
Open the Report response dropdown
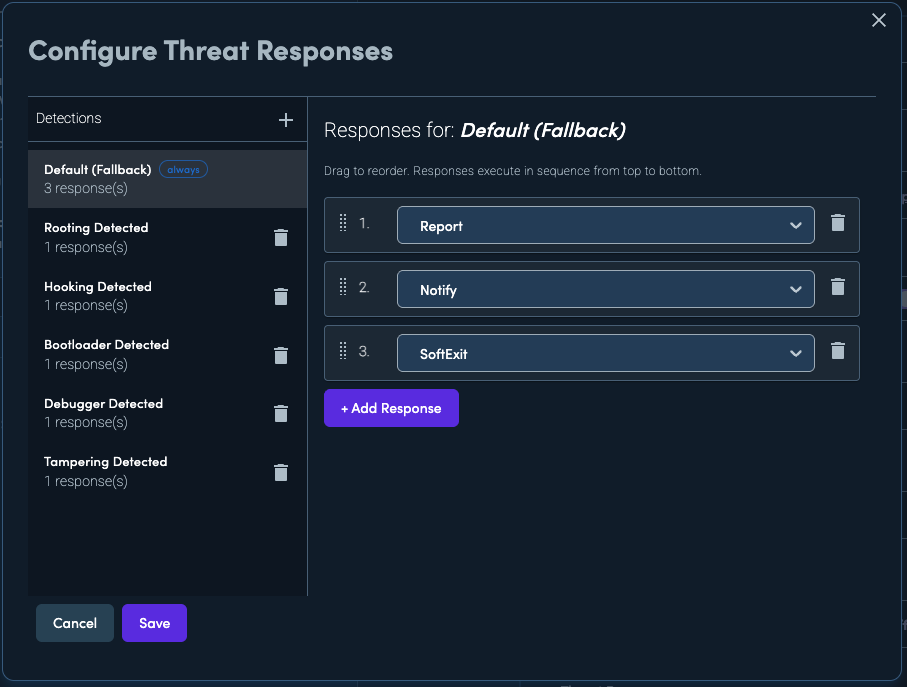click(606, 225)
